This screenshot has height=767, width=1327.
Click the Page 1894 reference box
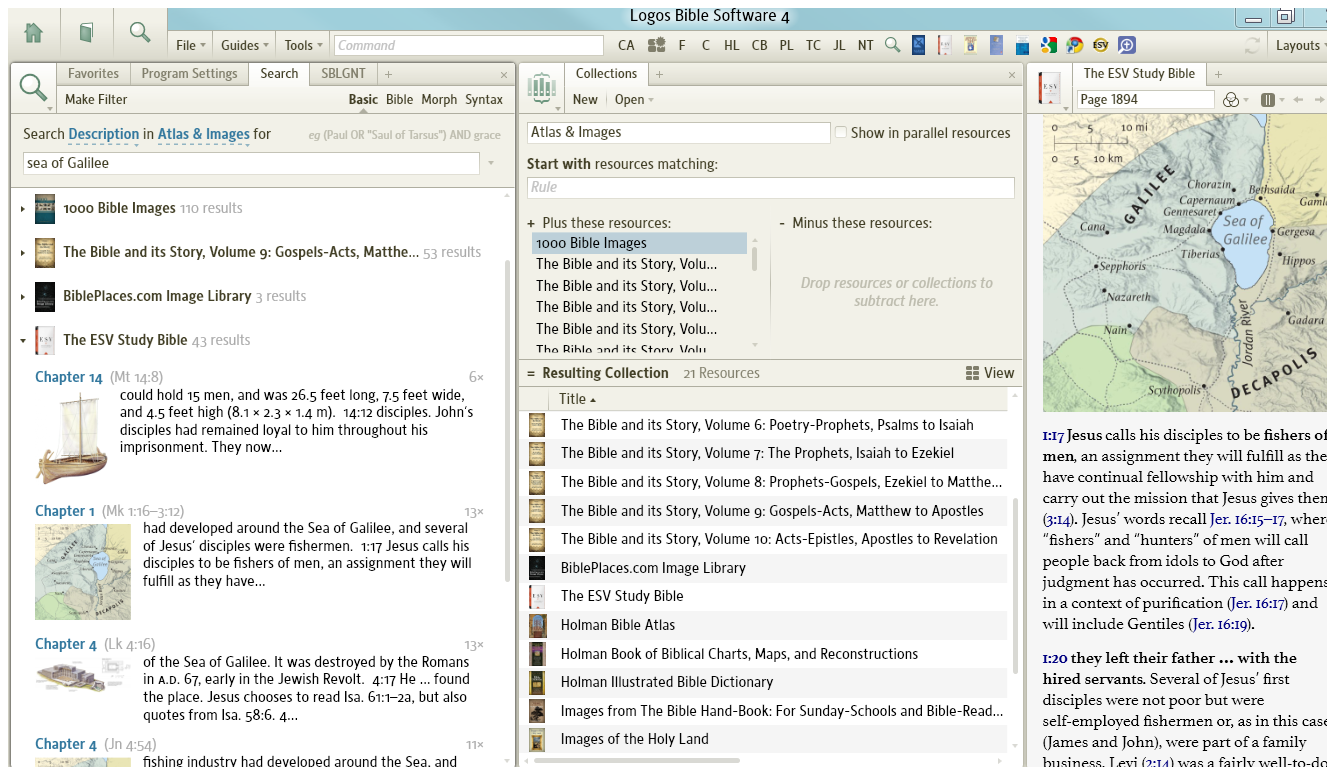(x=1146, y=100)
